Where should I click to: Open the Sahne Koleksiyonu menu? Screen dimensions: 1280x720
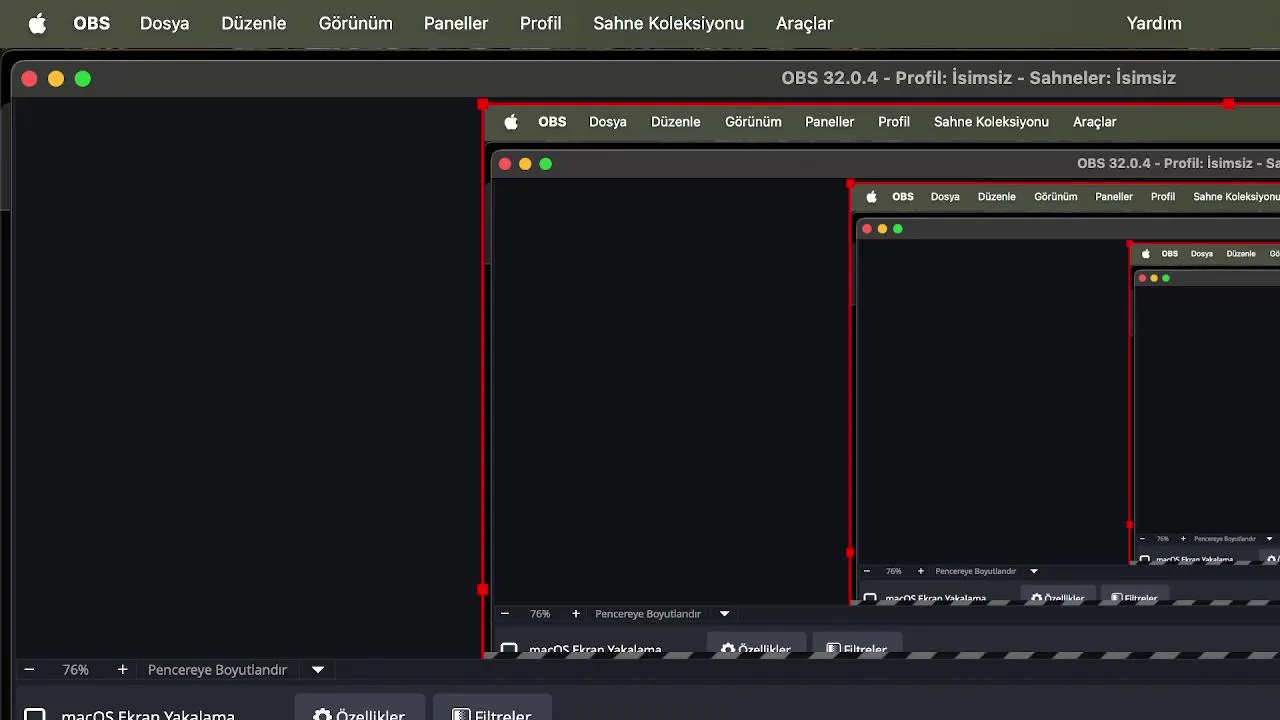click(x=669, y=23)
